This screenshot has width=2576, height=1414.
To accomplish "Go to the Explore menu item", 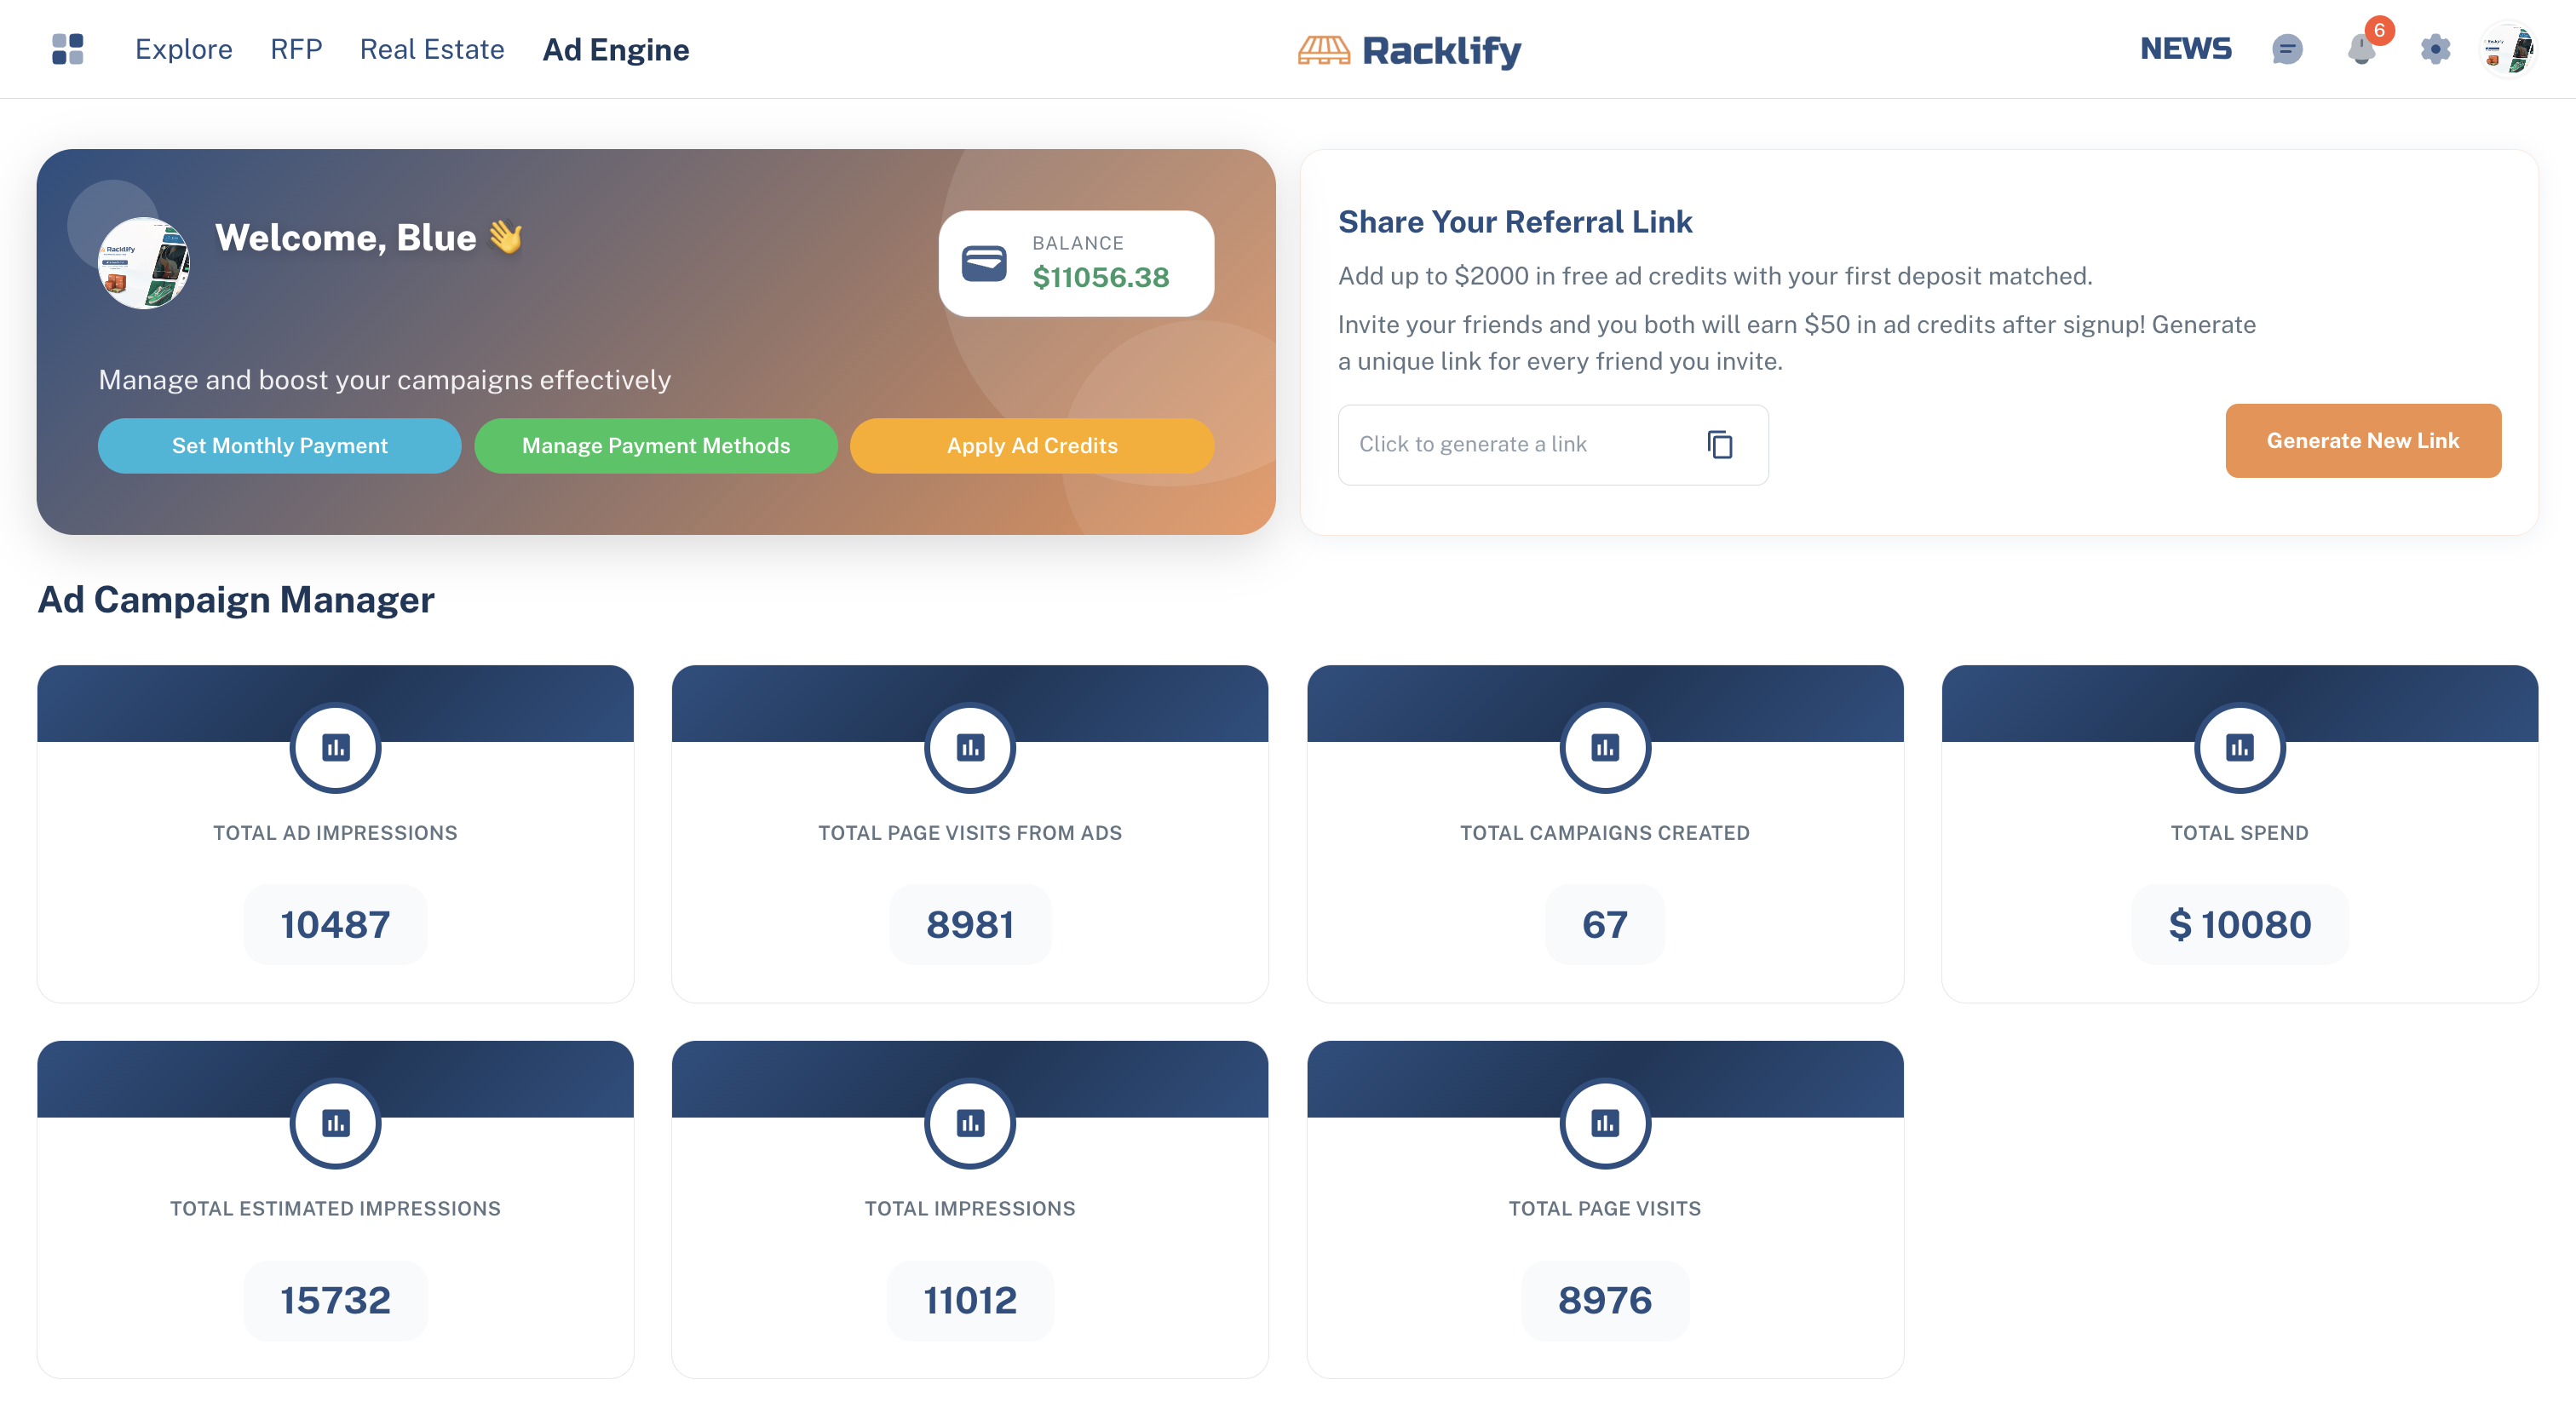I will (184, 49).
